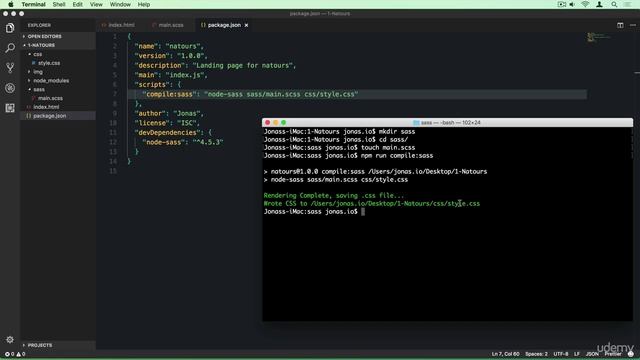The width and height of the screenshot is (640, 360).
Task: Open the editor More Actions ellipsis
Action: [633, 25]
